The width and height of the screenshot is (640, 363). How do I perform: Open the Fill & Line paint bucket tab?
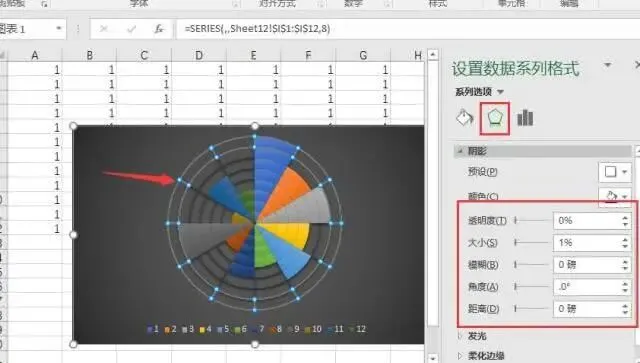pos(464,118)
